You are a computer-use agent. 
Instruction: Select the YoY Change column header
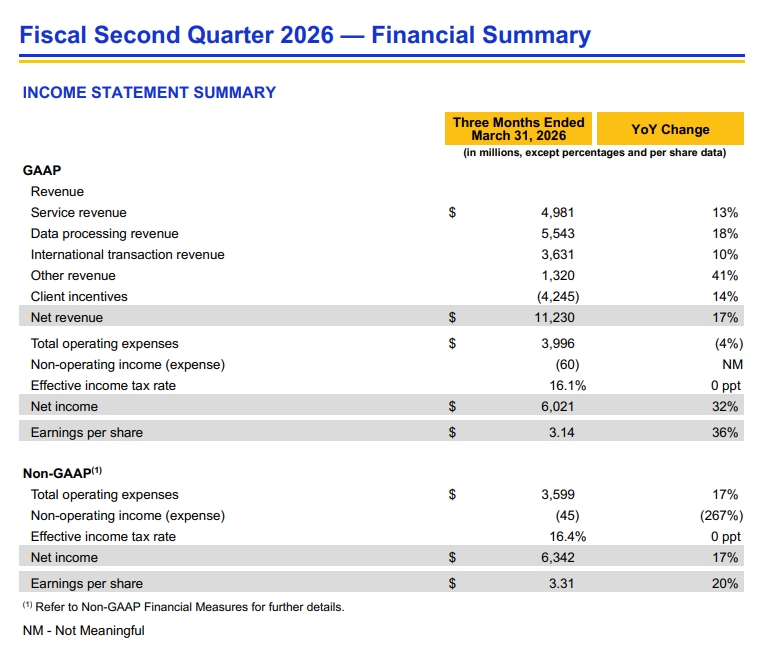coord(670,129)
